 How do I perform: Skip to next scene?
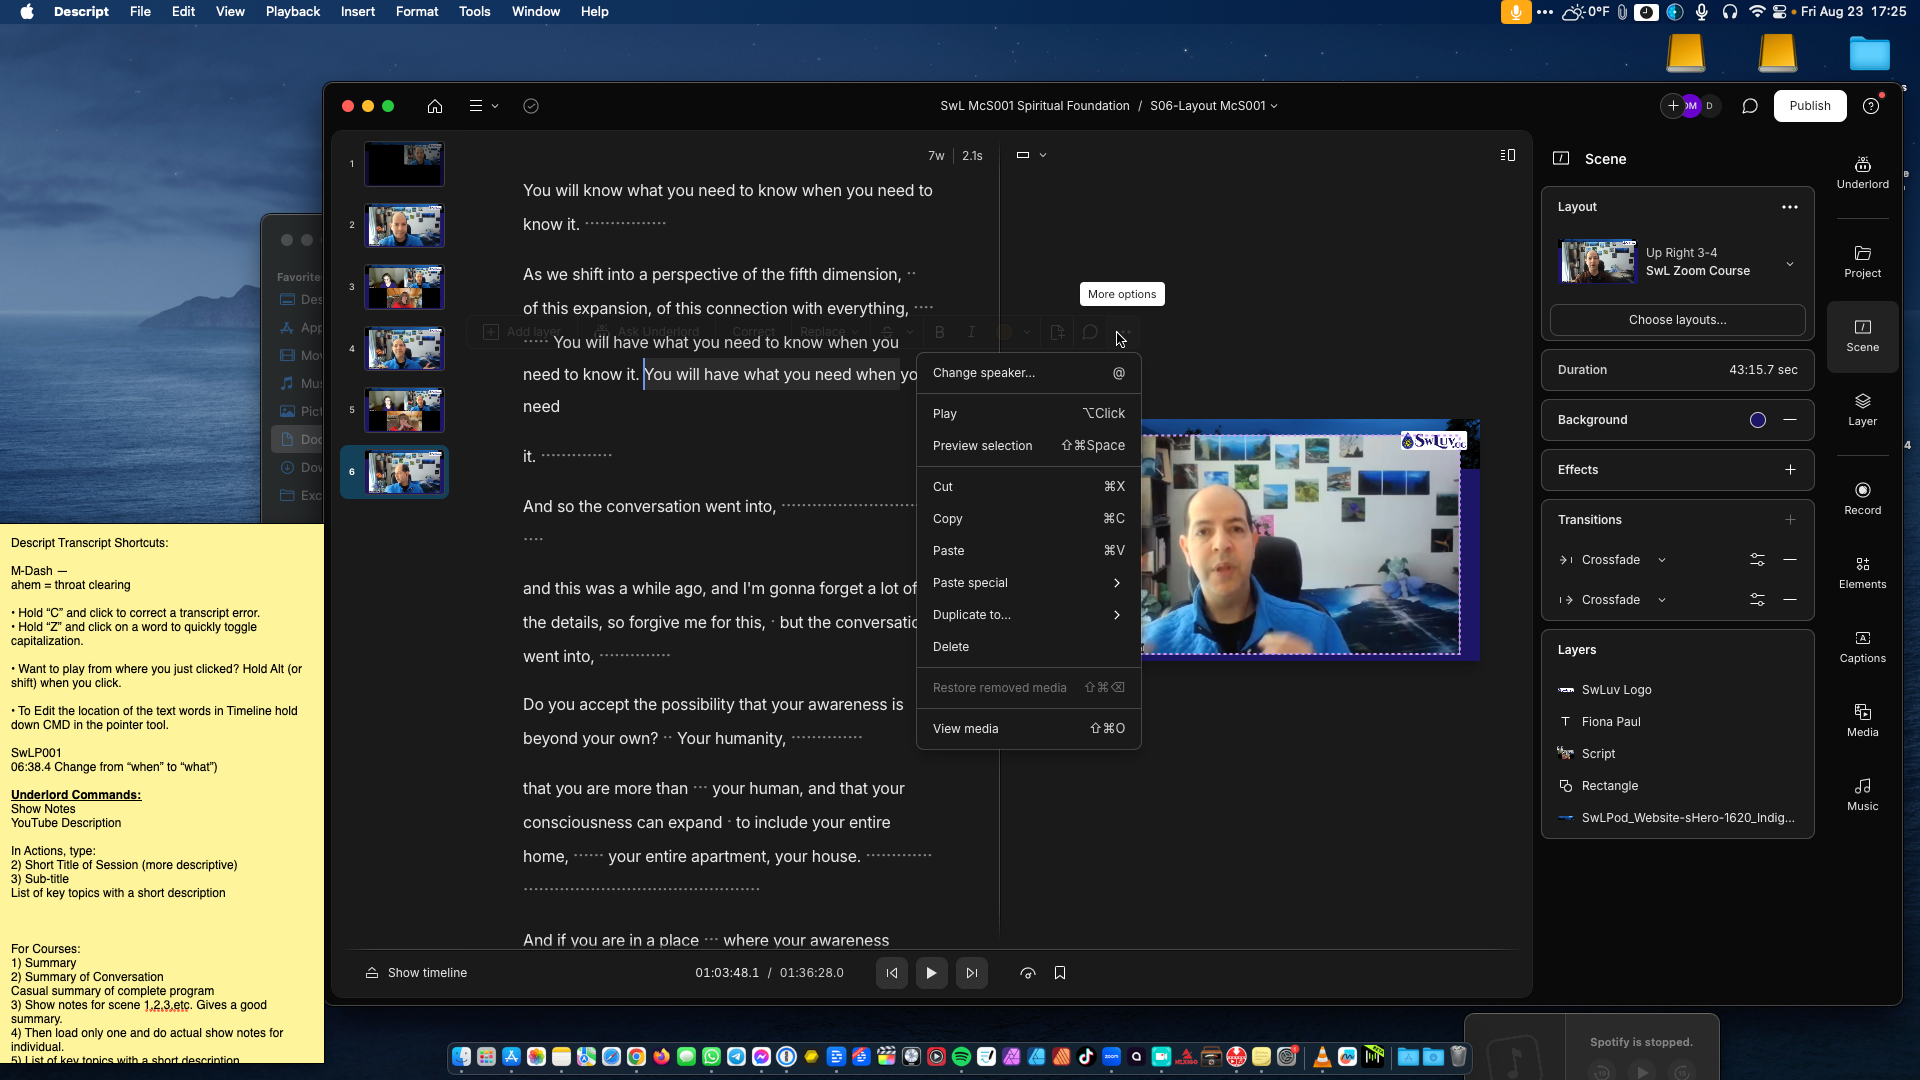click(971, 973)
